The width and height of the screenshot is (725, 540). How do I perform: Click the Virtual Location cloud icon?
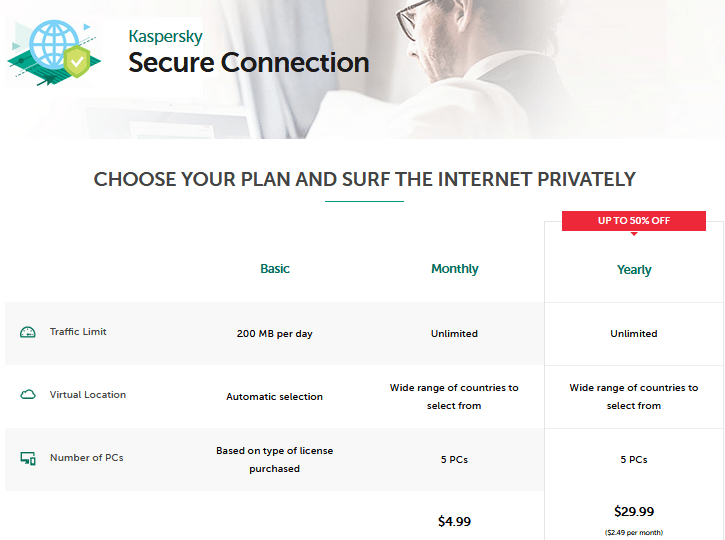[x=28, y=394]
